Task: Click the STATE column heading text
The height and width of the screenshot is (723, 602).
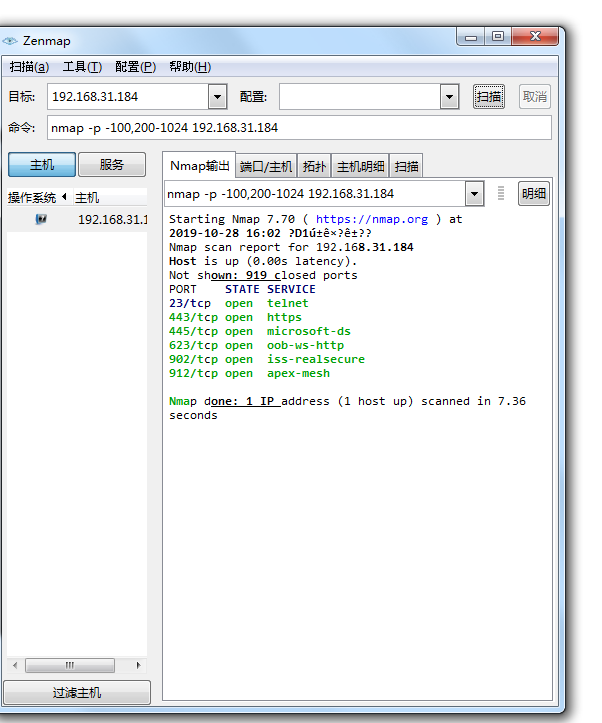Action: pos(242,290)
